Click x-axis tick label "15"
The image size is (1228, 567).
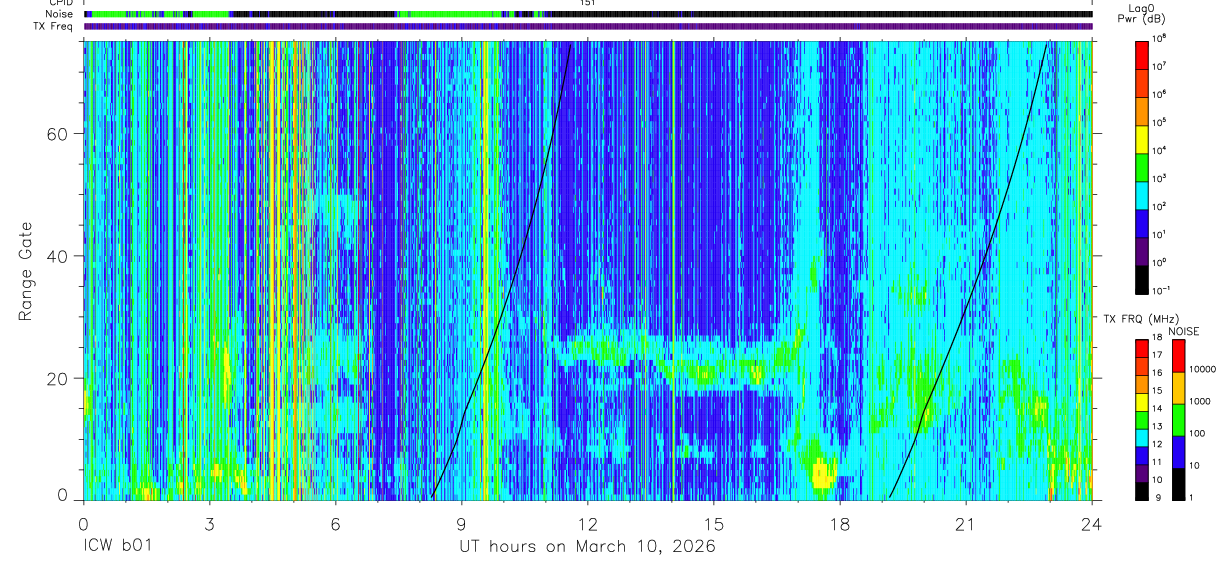pos(714,524)
